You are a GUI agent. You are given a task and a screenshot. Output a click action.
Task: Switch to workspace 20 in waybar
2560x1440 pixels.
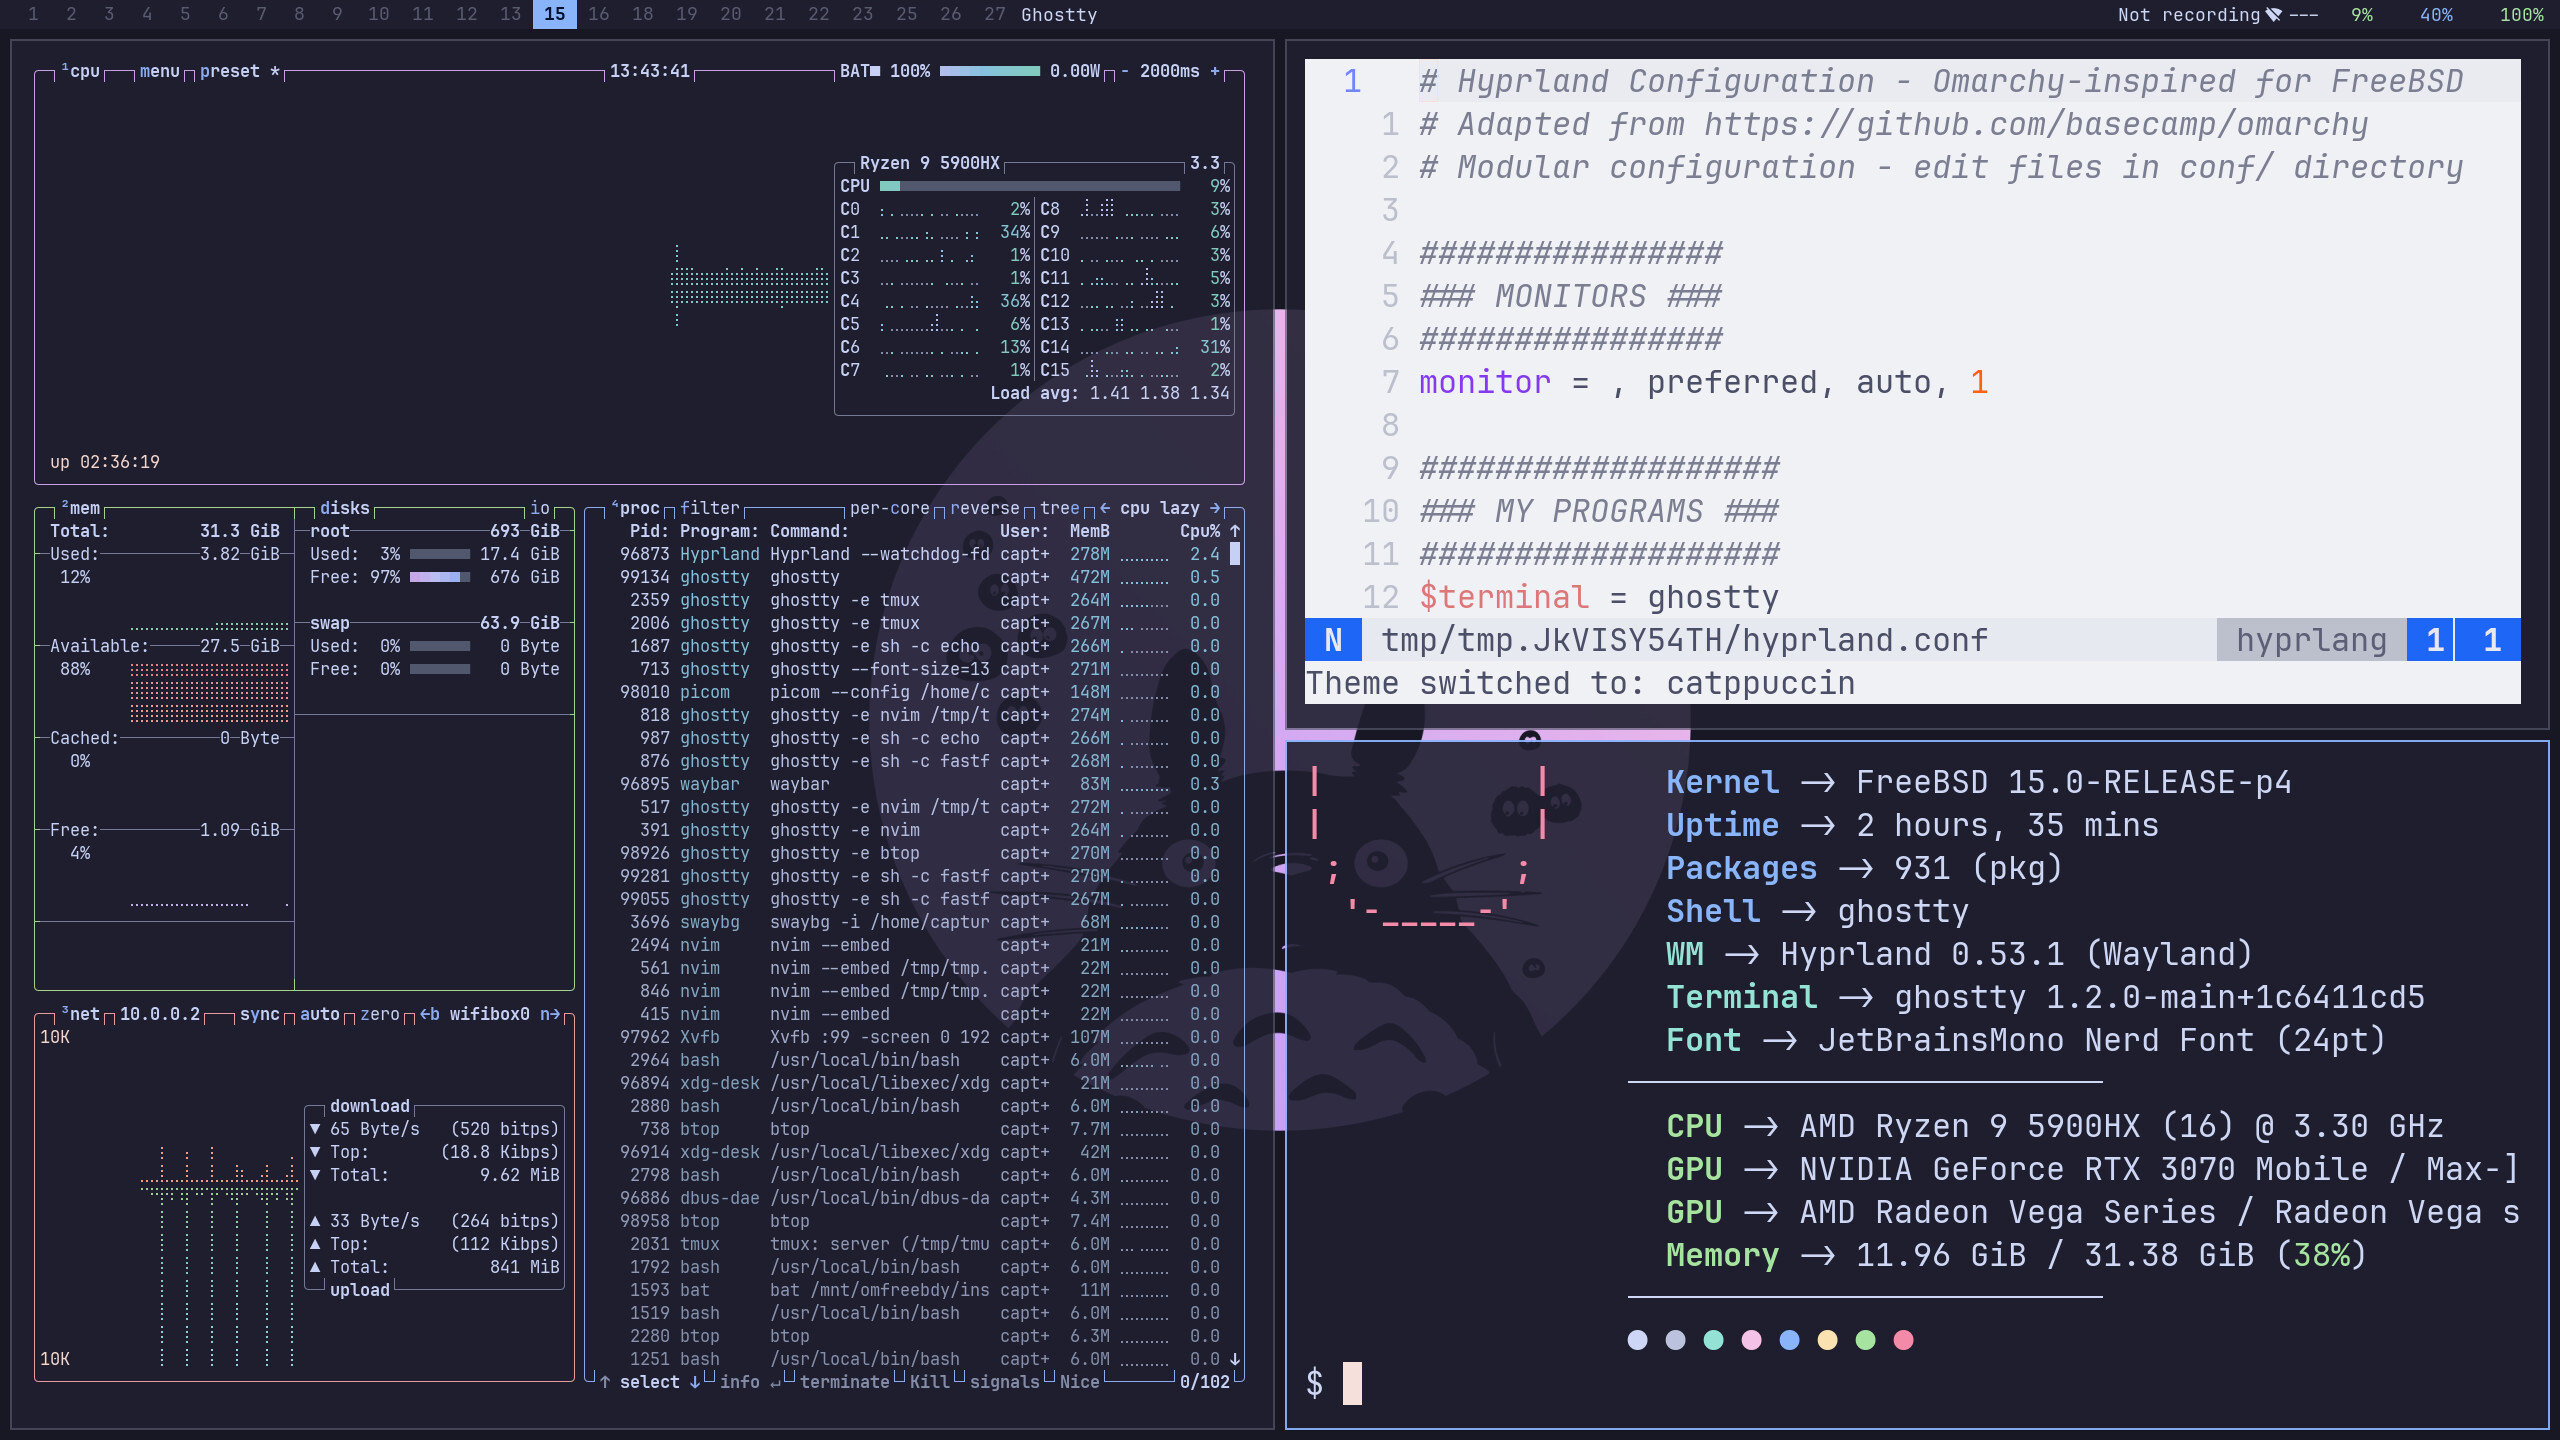730,14
